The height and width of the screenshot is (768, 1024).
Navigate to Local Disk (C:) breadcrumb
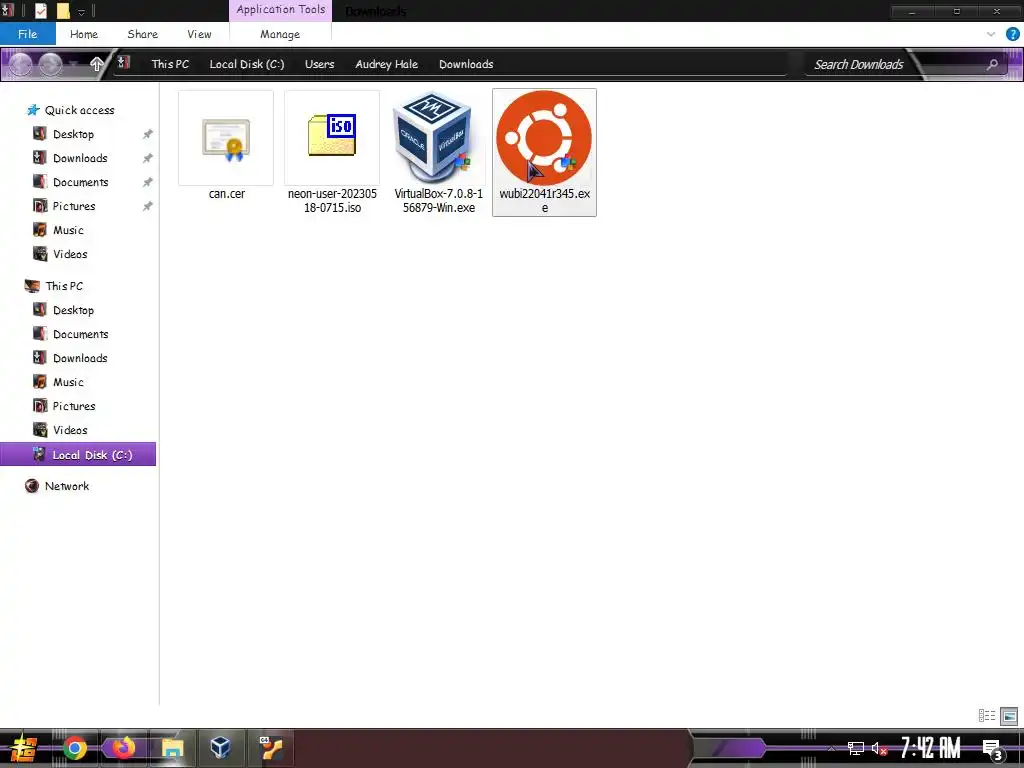pos(247,64)
